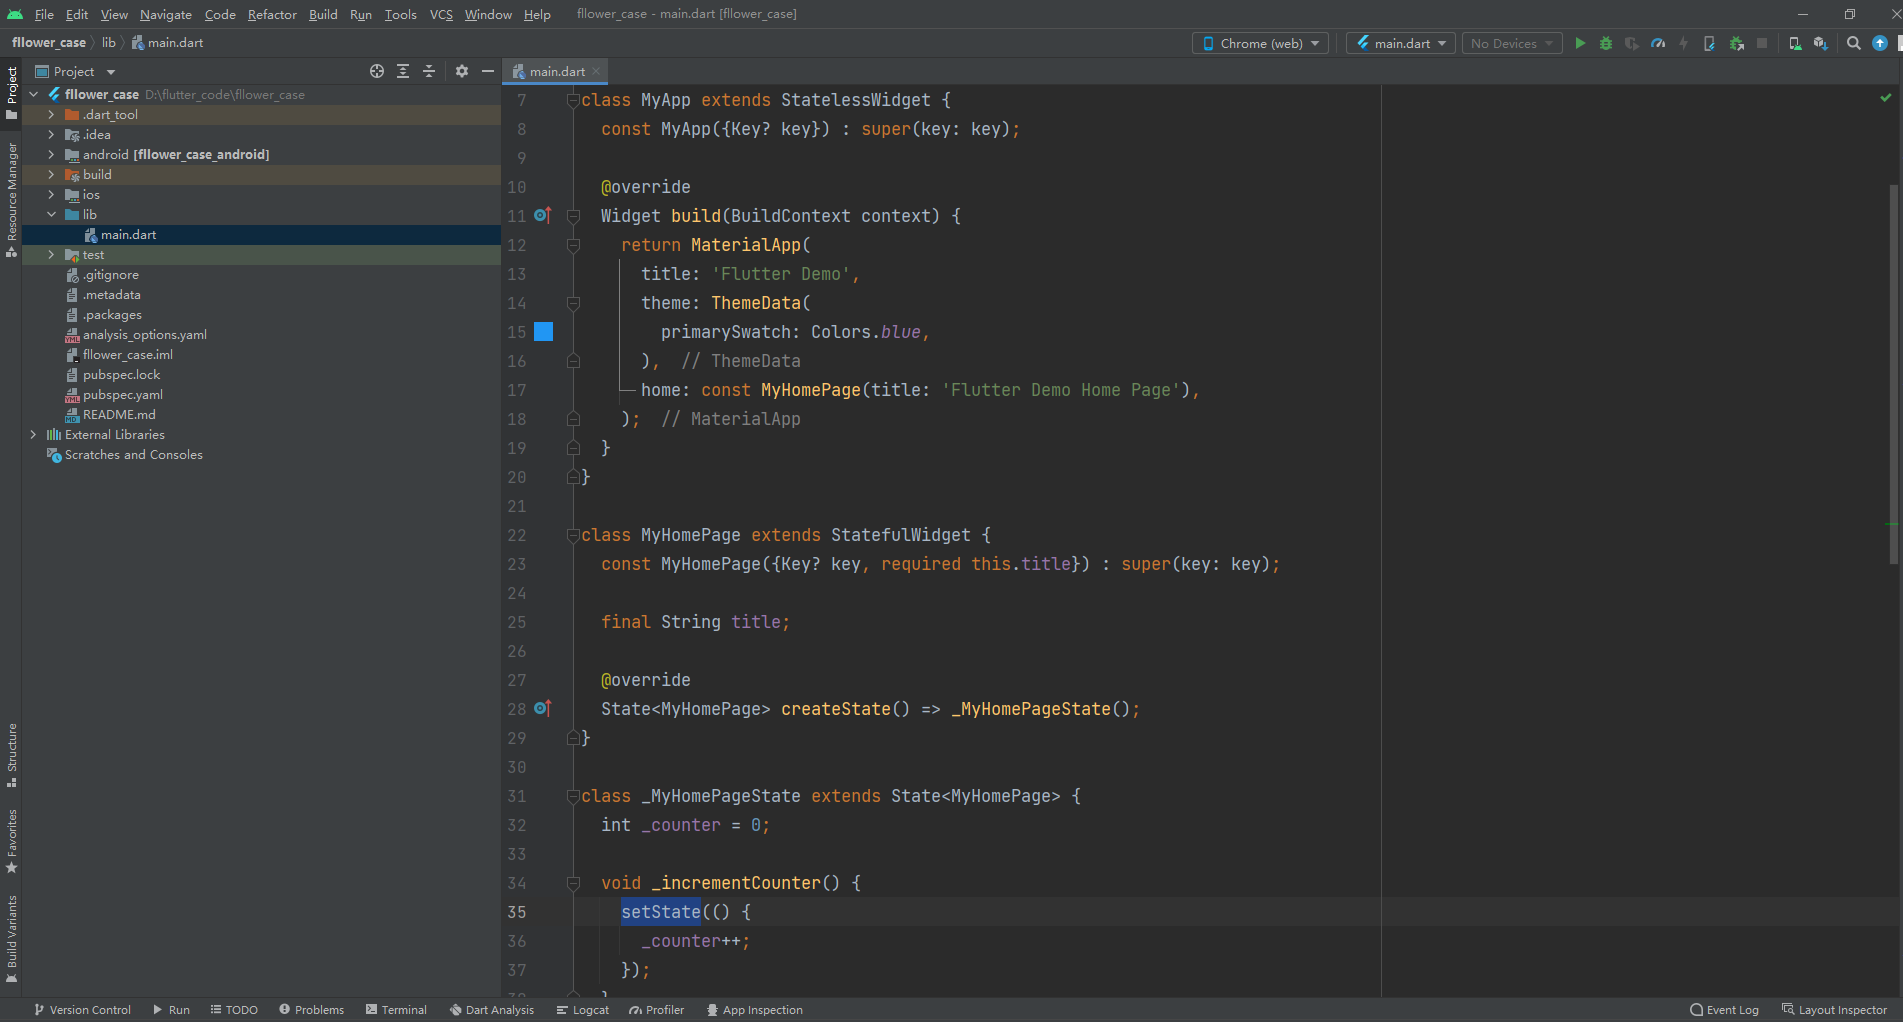Select main.dart in the project tree
1903x1022 pixels.
261,235
